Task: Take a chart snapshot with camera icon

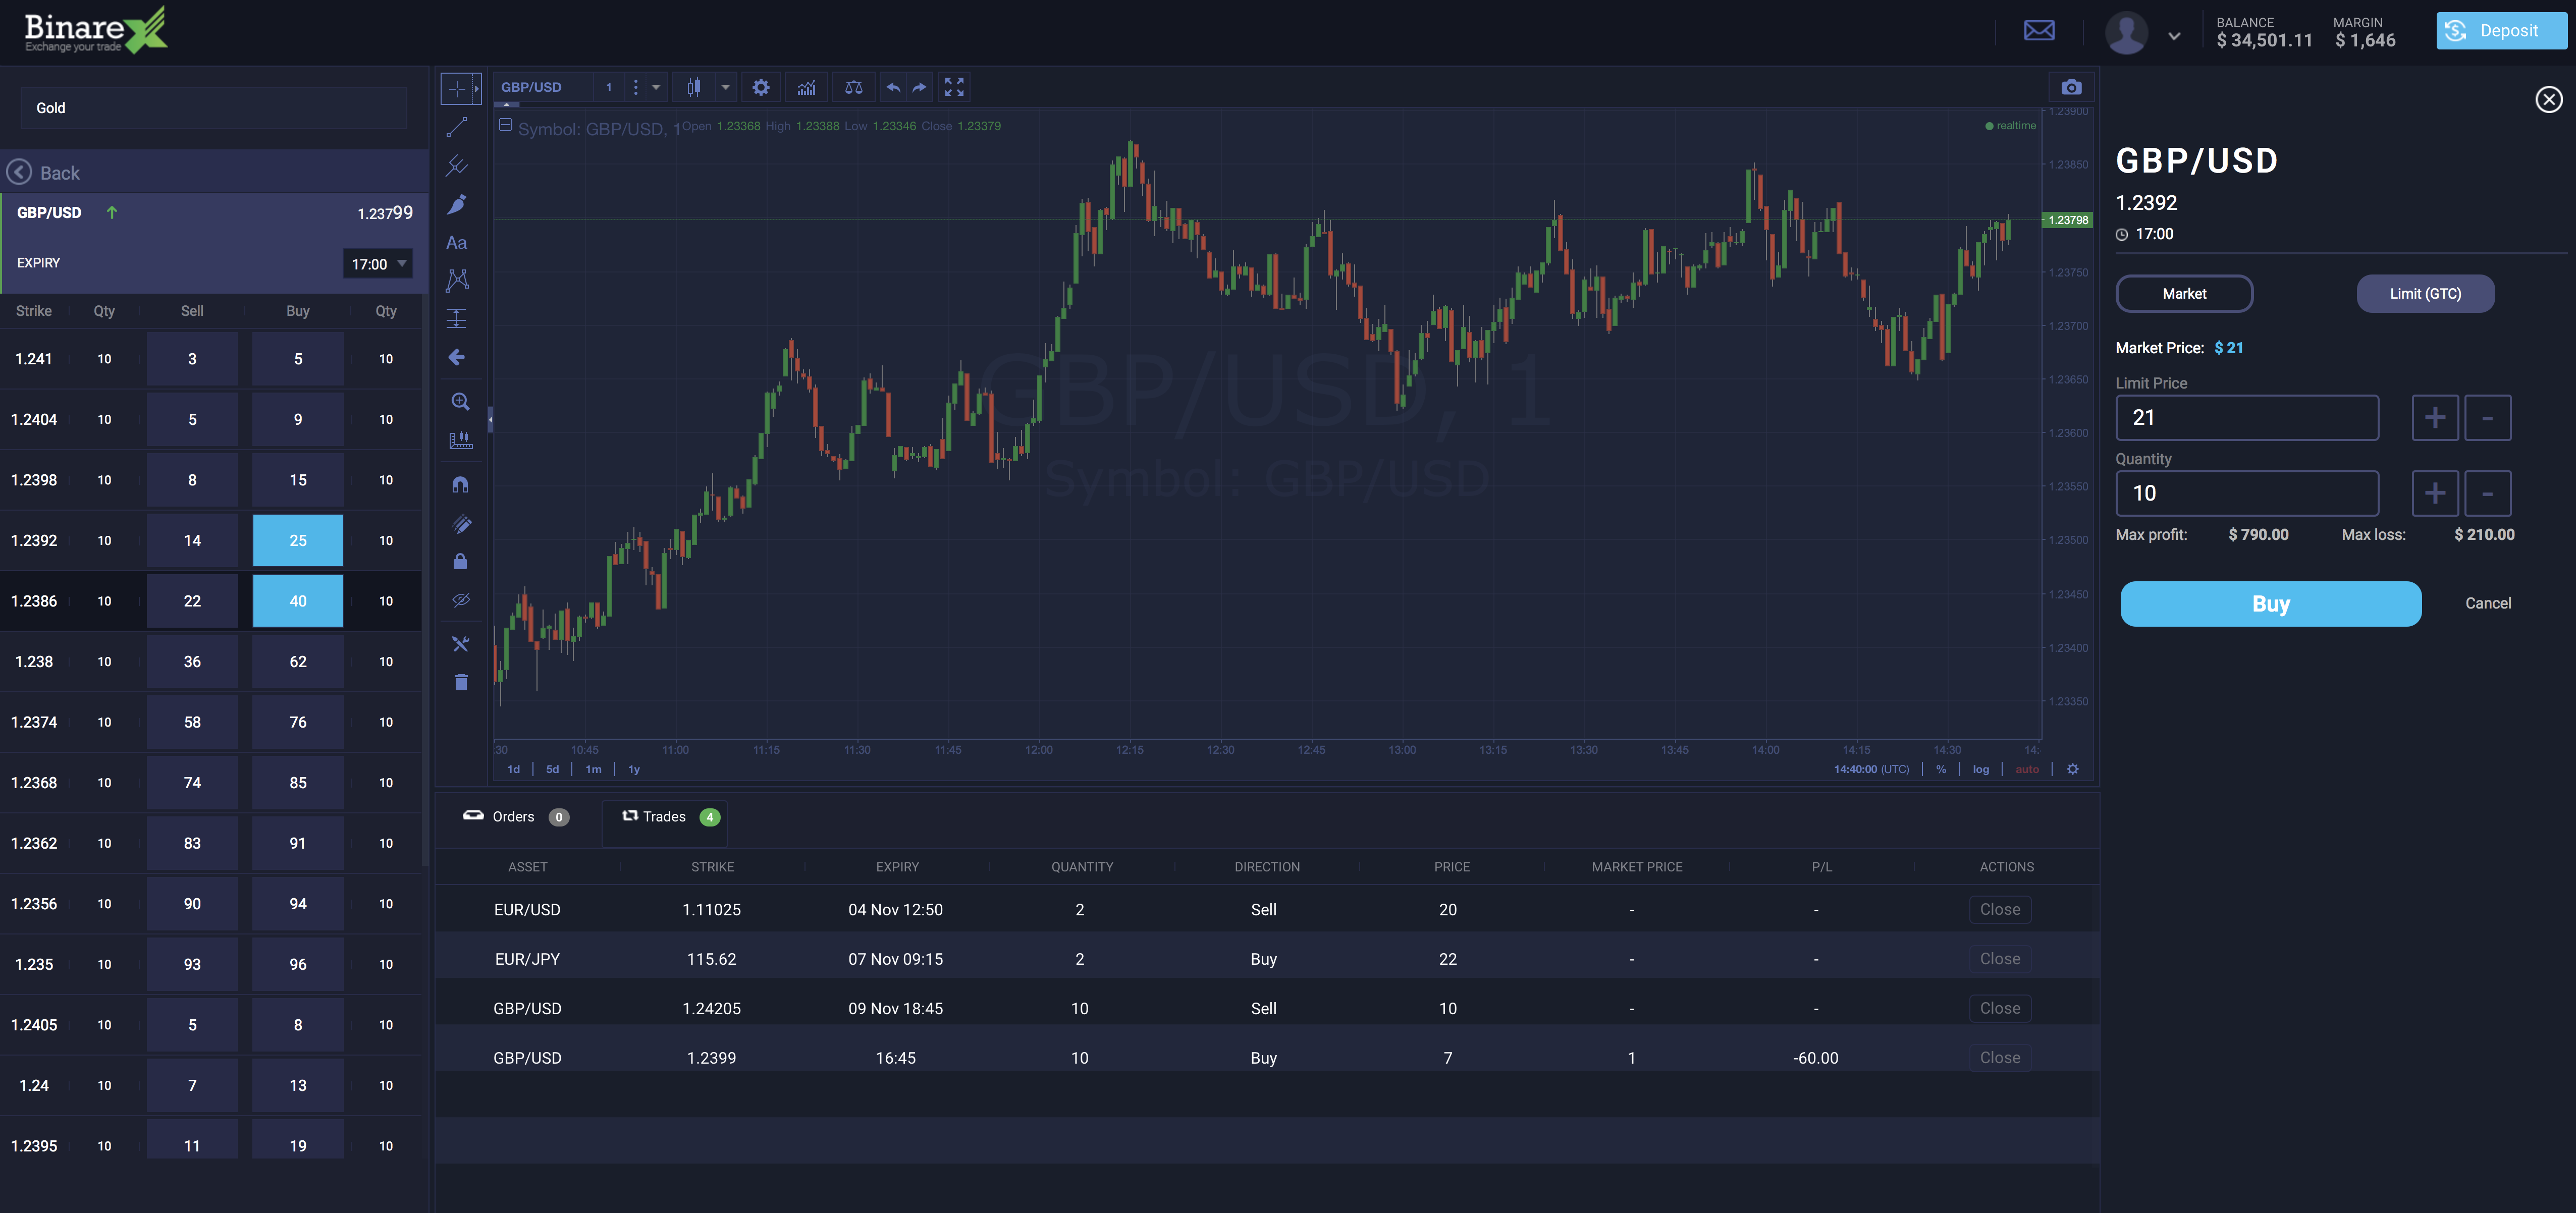Action: (x=2071, y=87)
